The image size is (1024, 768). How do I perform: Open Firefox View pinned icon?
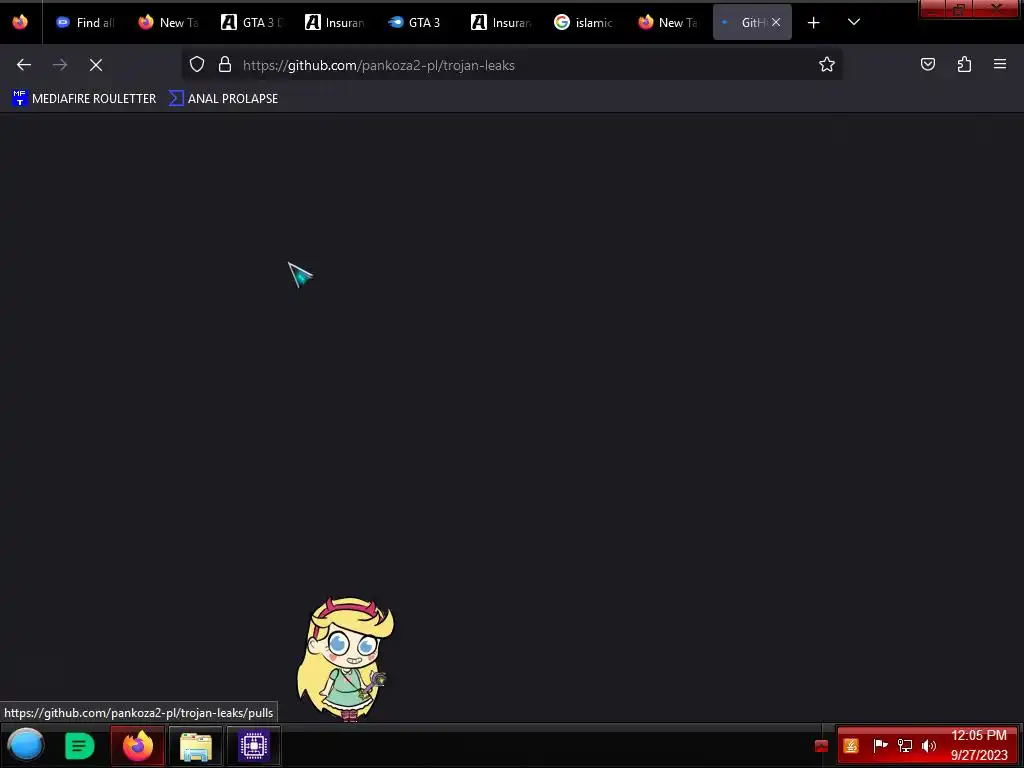pos(20,23)
